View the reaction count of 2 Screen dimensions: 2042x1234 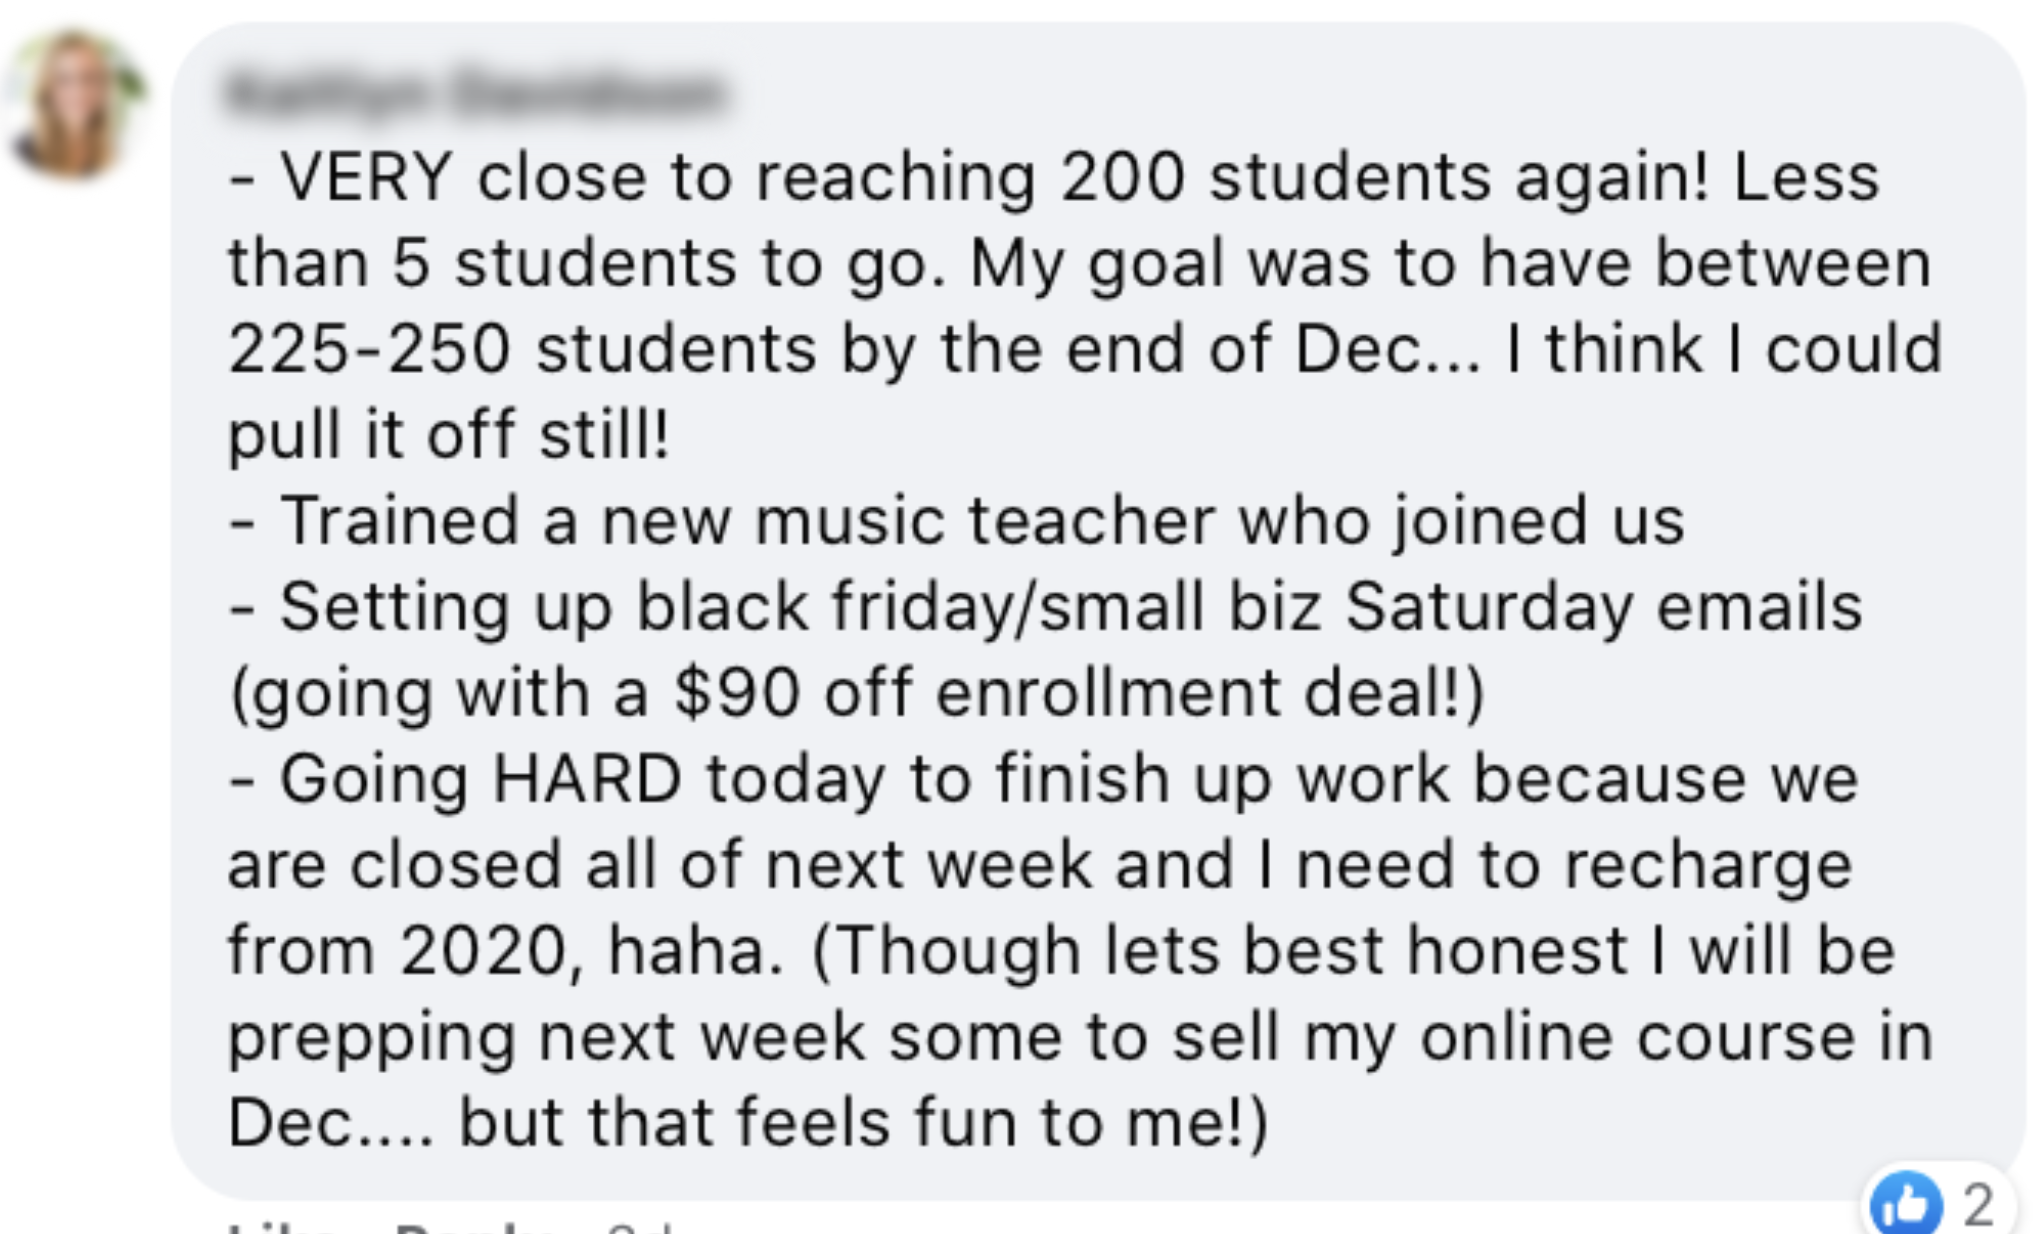pyautogui.click(x=1977, y=1205)
